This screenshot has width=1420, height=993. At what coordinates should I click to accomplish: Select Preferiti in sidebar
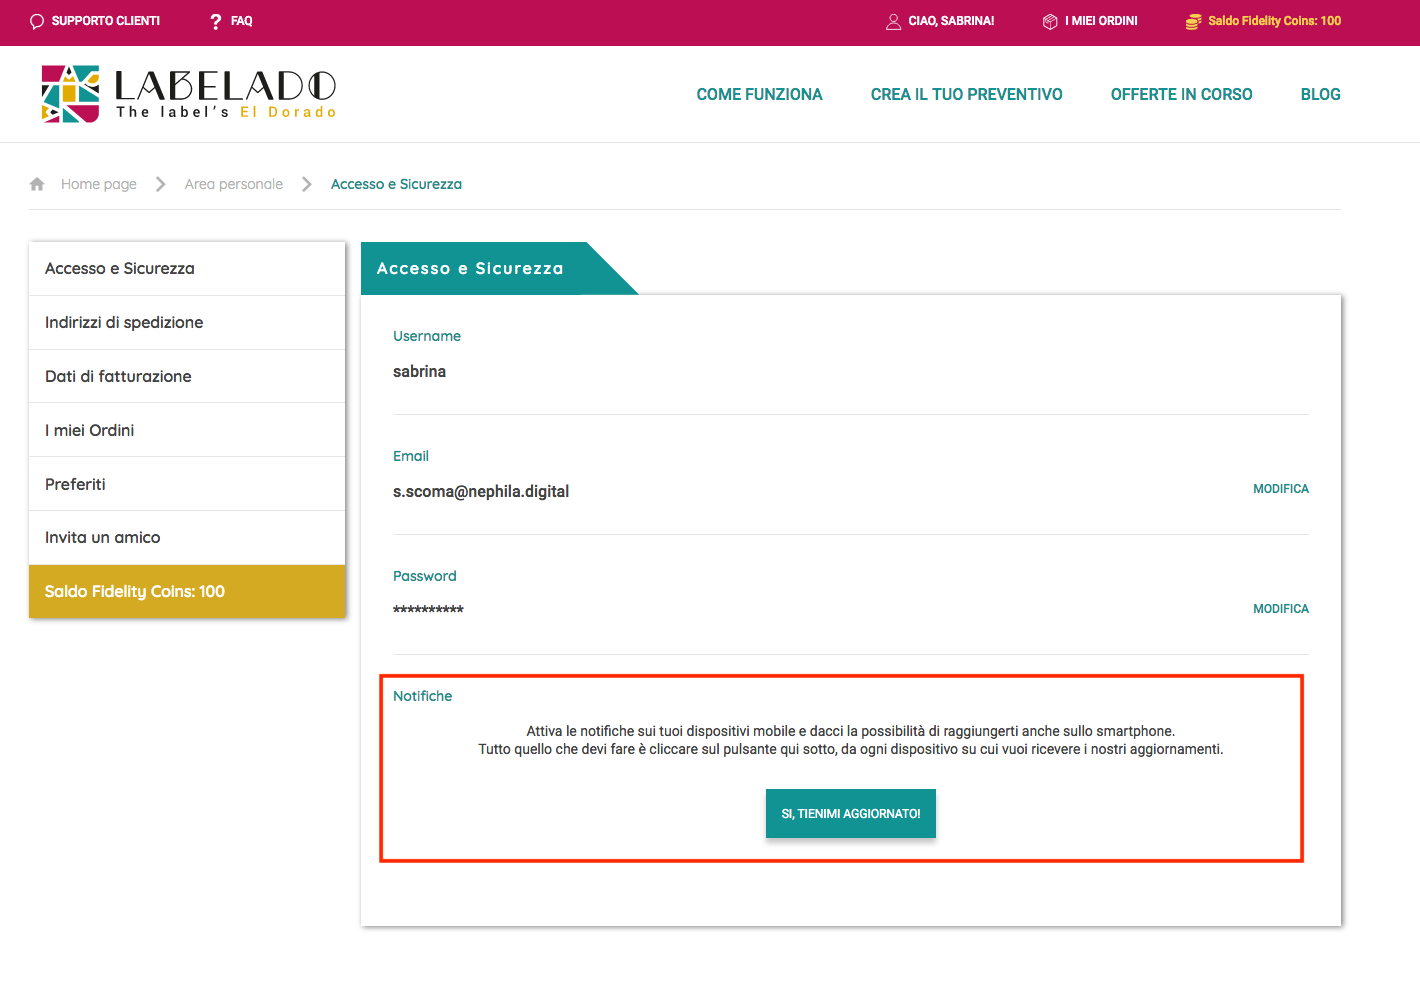coord(187,484)
